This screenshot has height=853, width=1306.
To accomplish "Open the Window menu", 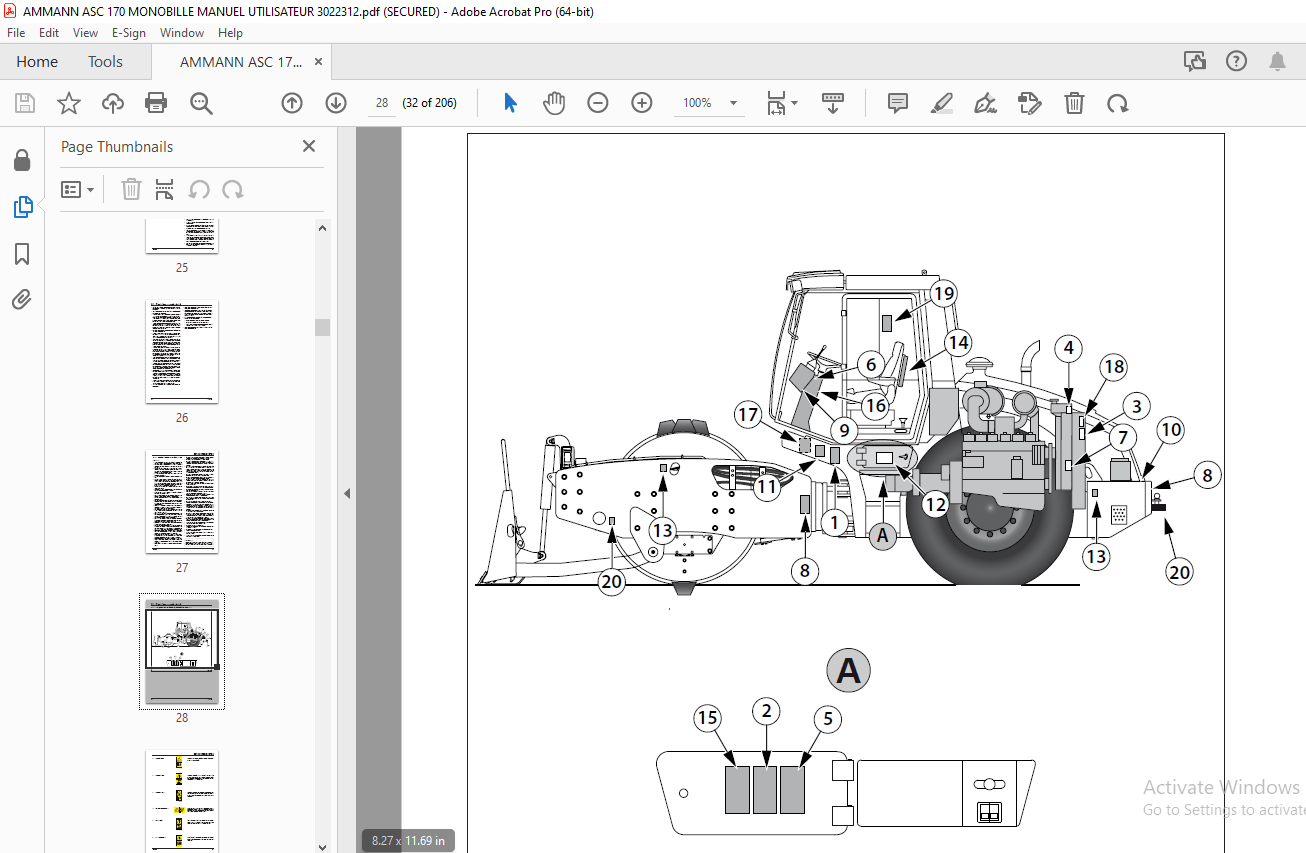I will click(x=182, y=33).
